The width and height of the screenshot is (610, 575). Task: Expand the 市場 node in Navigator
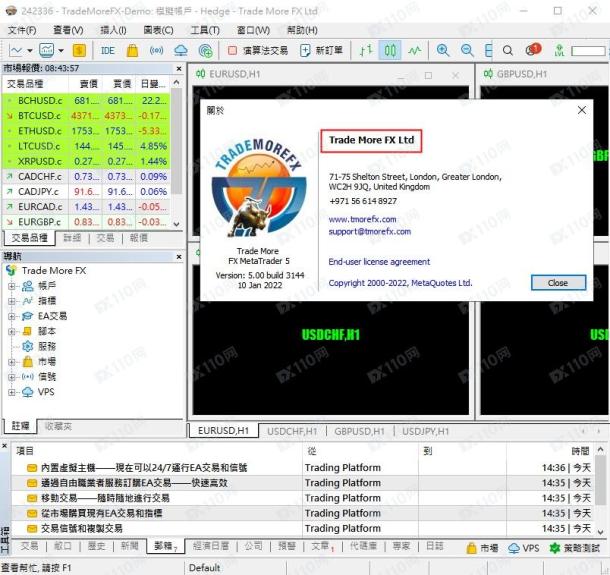point(12,362)
